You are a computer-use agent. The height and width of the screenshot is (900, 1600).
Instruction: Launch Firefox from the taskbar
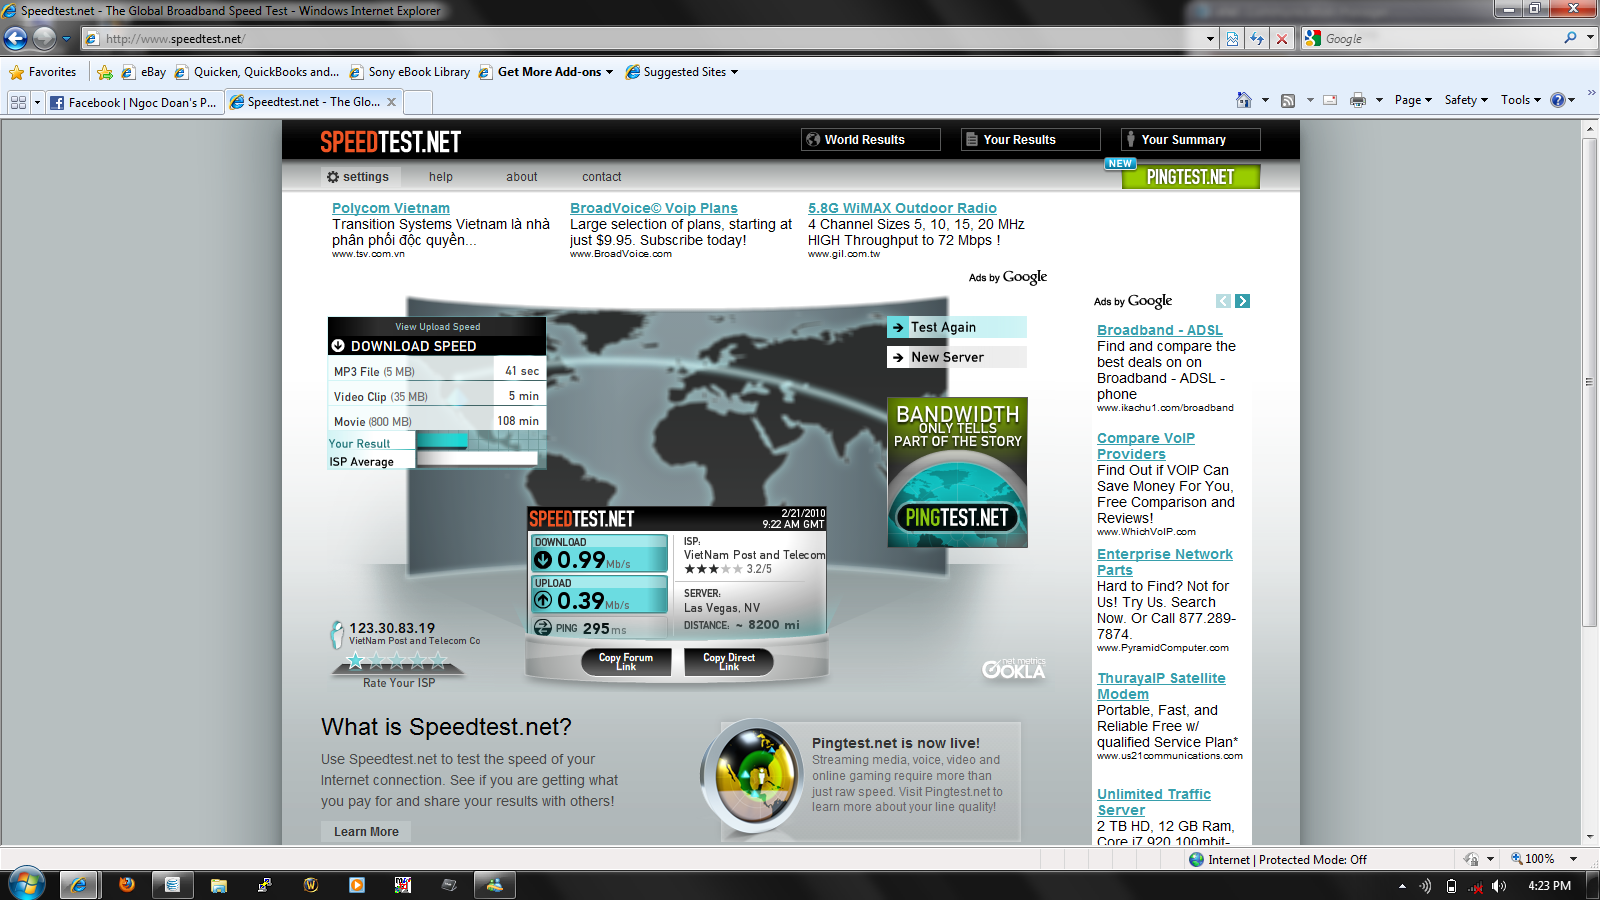[126, 884]
